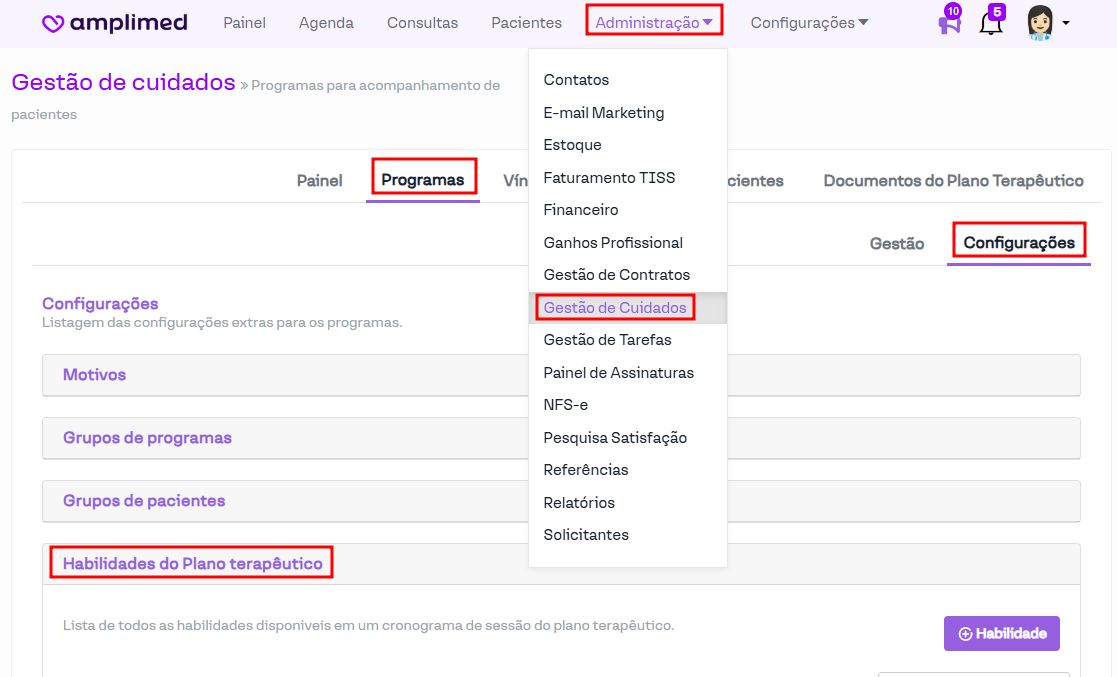Go to Agenda in the navbar
Viewport: 1117px width, 677px height.
tap(326, 22)
